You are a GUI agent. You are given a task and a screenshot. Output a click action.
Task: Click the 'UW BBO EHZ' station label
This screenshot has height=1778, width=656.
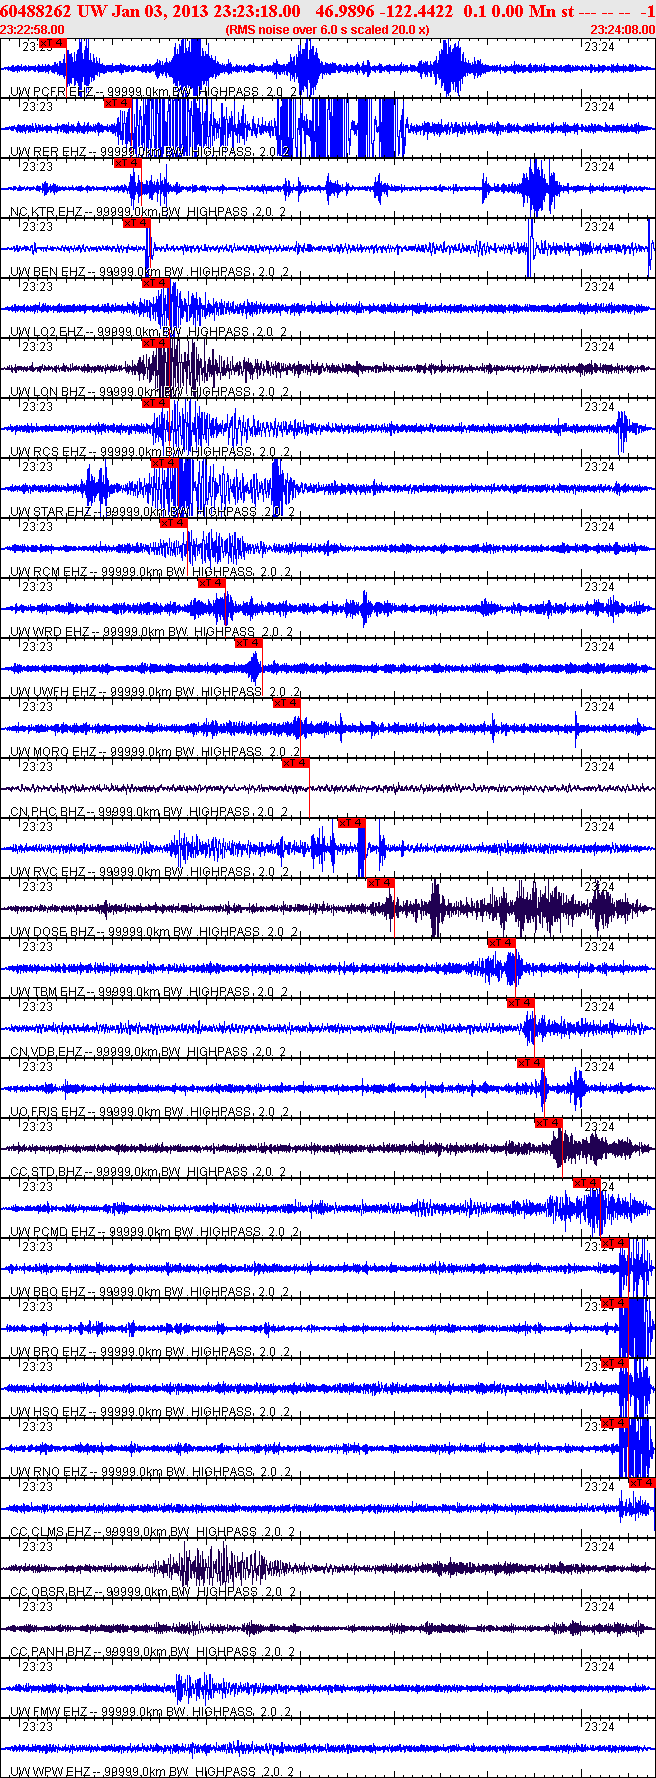(48, 1292)
